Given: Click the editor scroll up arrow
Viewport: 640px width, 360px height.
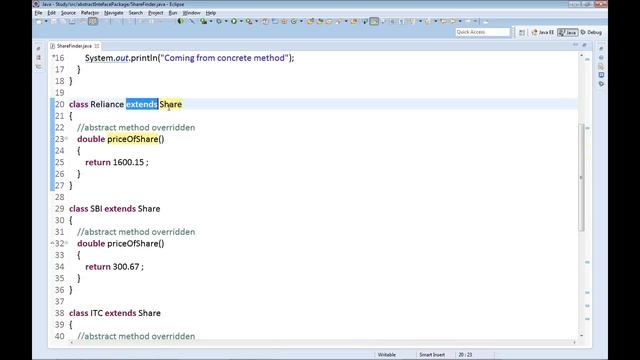Looking at the screenshot, I should pyautogui.click(x=581, y=55).
